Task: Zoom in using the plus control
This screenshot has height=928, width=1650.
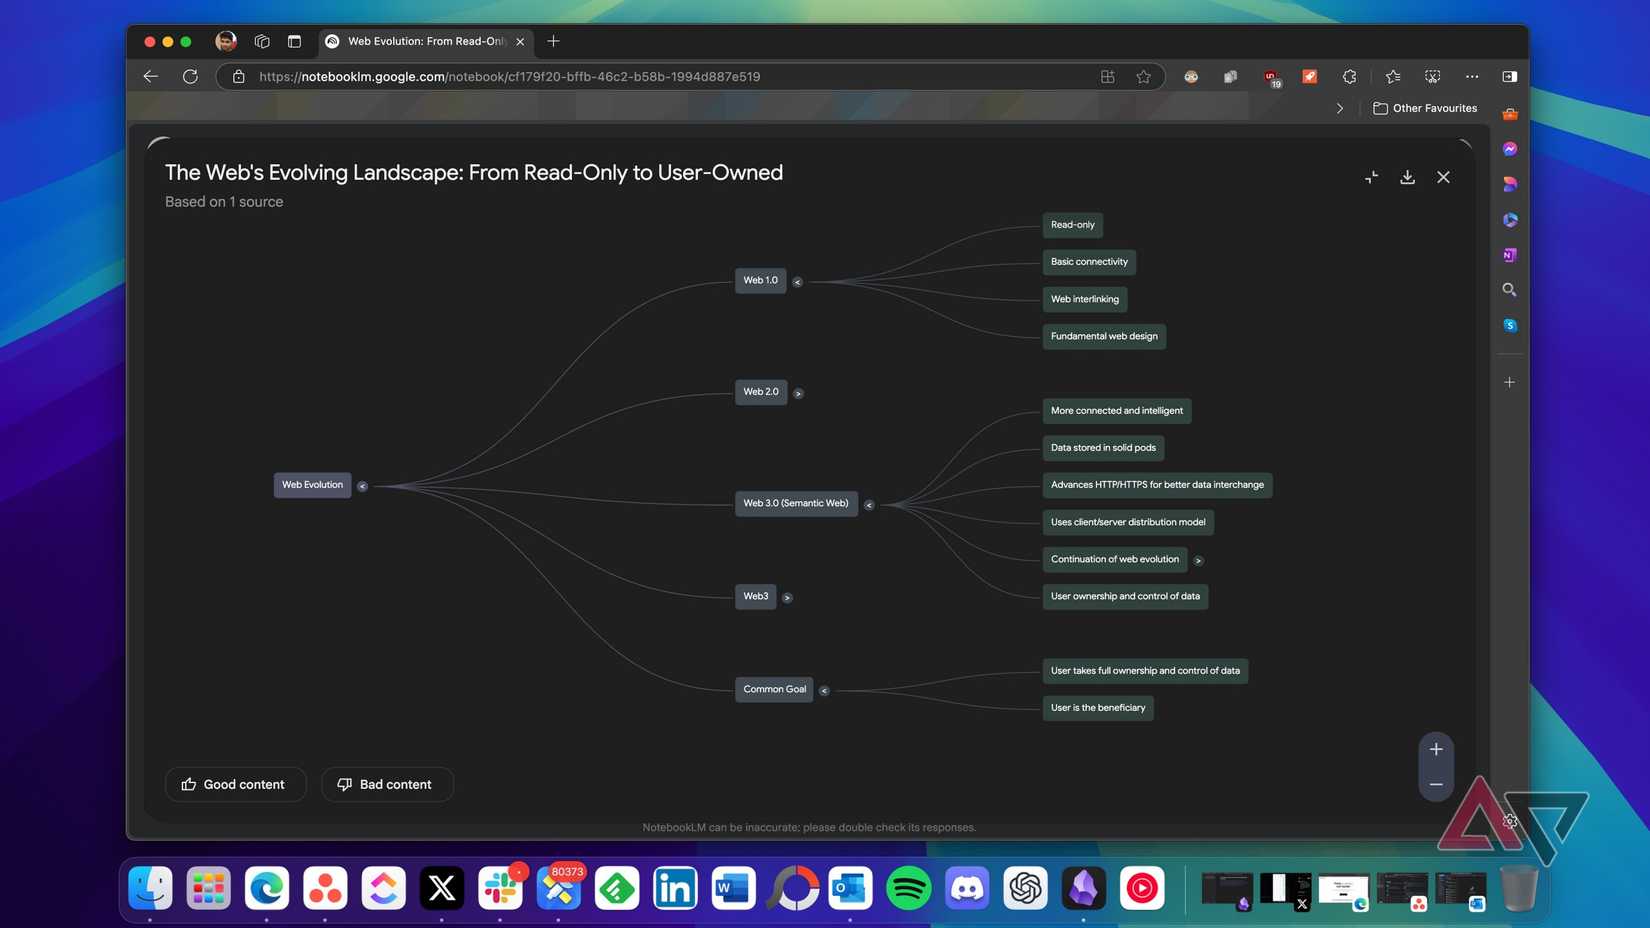Action: (x=1436, y=748)
